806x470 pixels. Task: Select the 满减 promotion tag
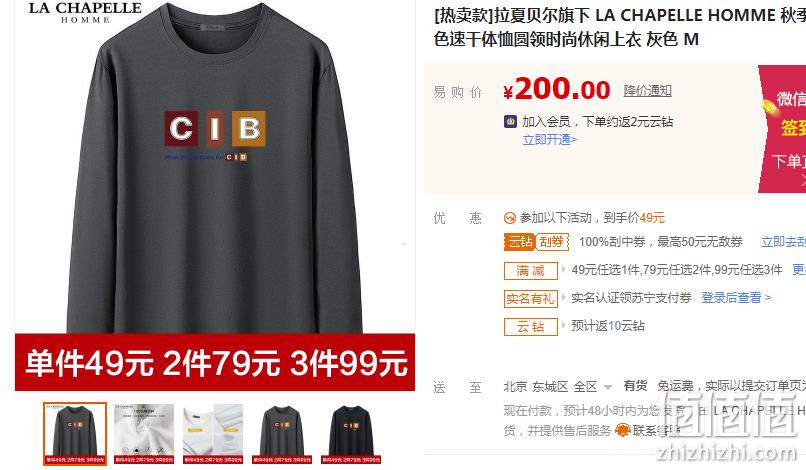click(530, 270)
